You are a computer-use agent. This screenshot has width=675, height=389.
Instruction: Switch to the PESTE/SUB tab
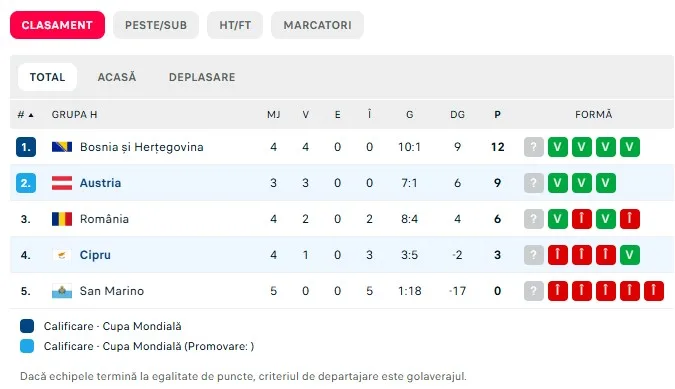click(156, 25)
